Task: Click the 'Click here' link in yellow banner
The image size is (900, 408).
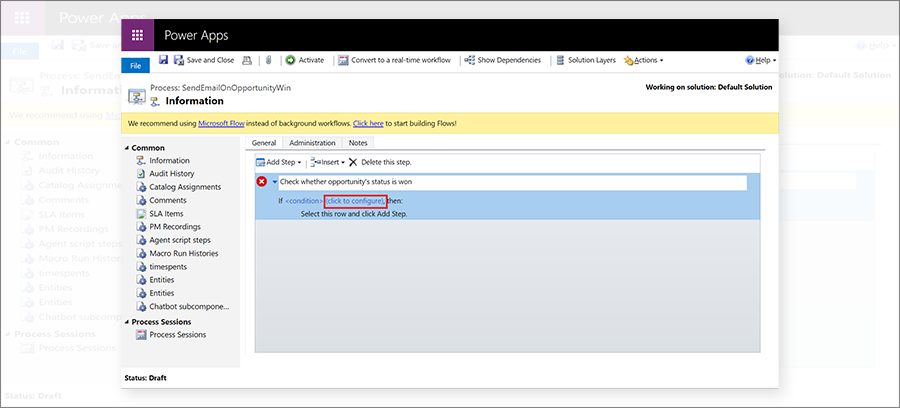Action: 368,123
